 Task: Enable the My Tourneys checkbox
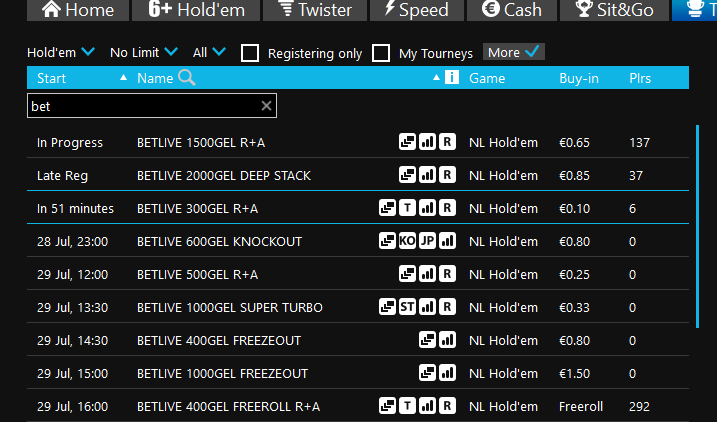pyautogui.click(x=381, y=53)
